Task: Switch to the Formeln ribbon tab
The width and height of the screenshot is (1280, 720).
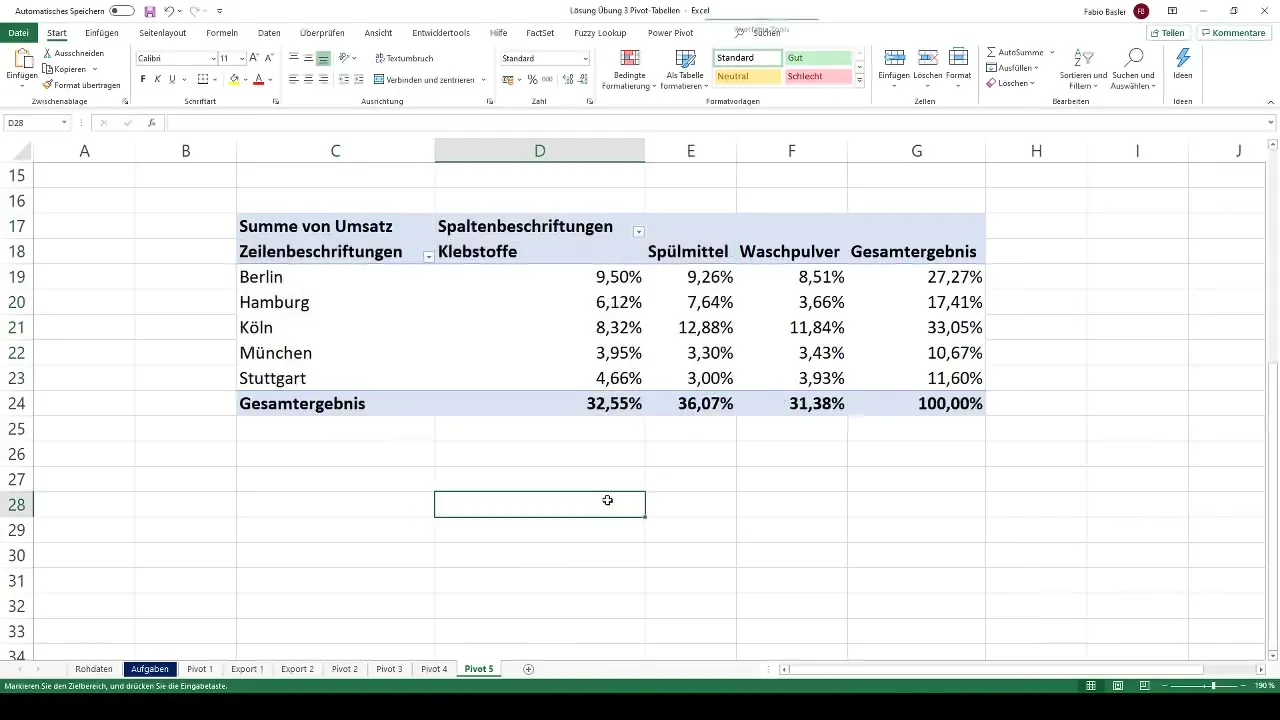Action: coord(222,33)
